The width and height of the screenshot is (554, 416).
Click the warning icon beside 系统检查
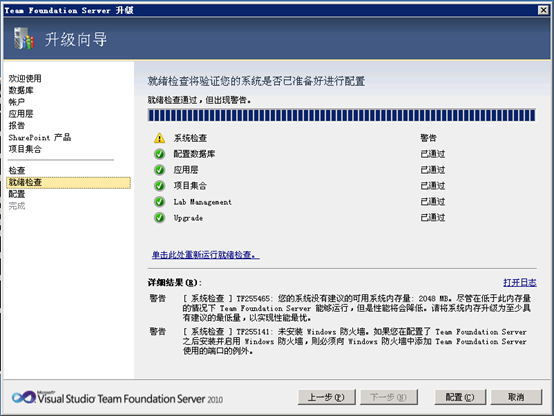coord(159,138)
